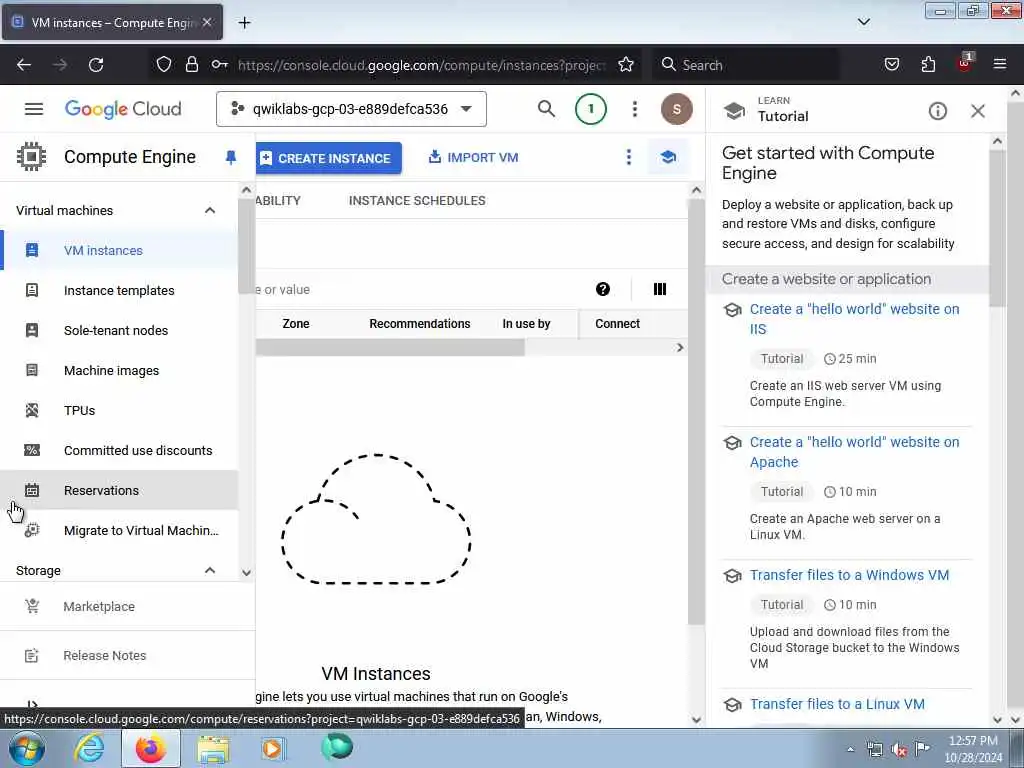Sort by the Zone column header
The height and width of the screenshot is (768, 1024).
[296, 323]
